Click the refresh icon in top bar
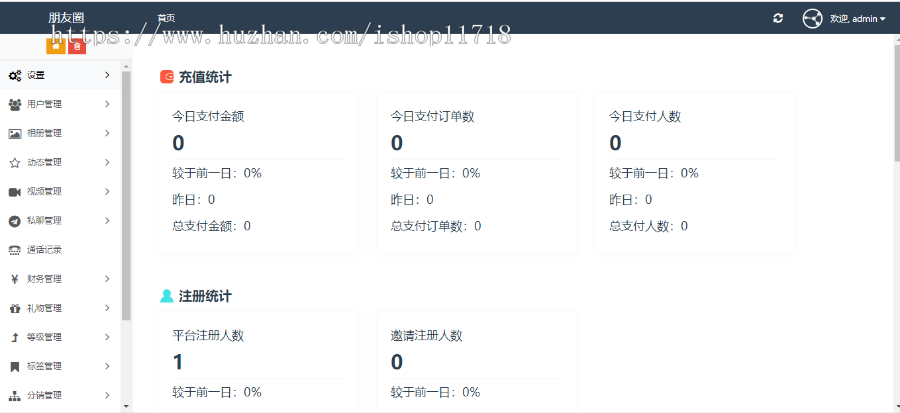 pyautogui.click(x=778, y=18)
